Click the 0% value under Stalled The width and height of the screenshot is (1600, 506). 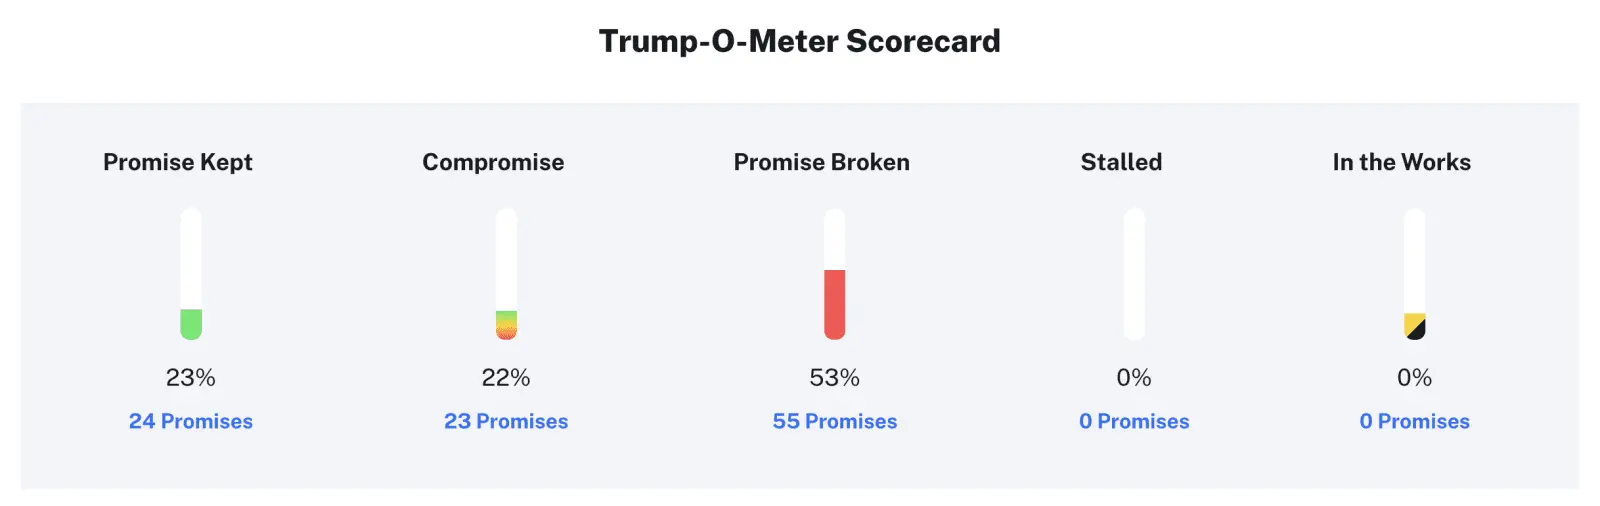click(1134, 377)
